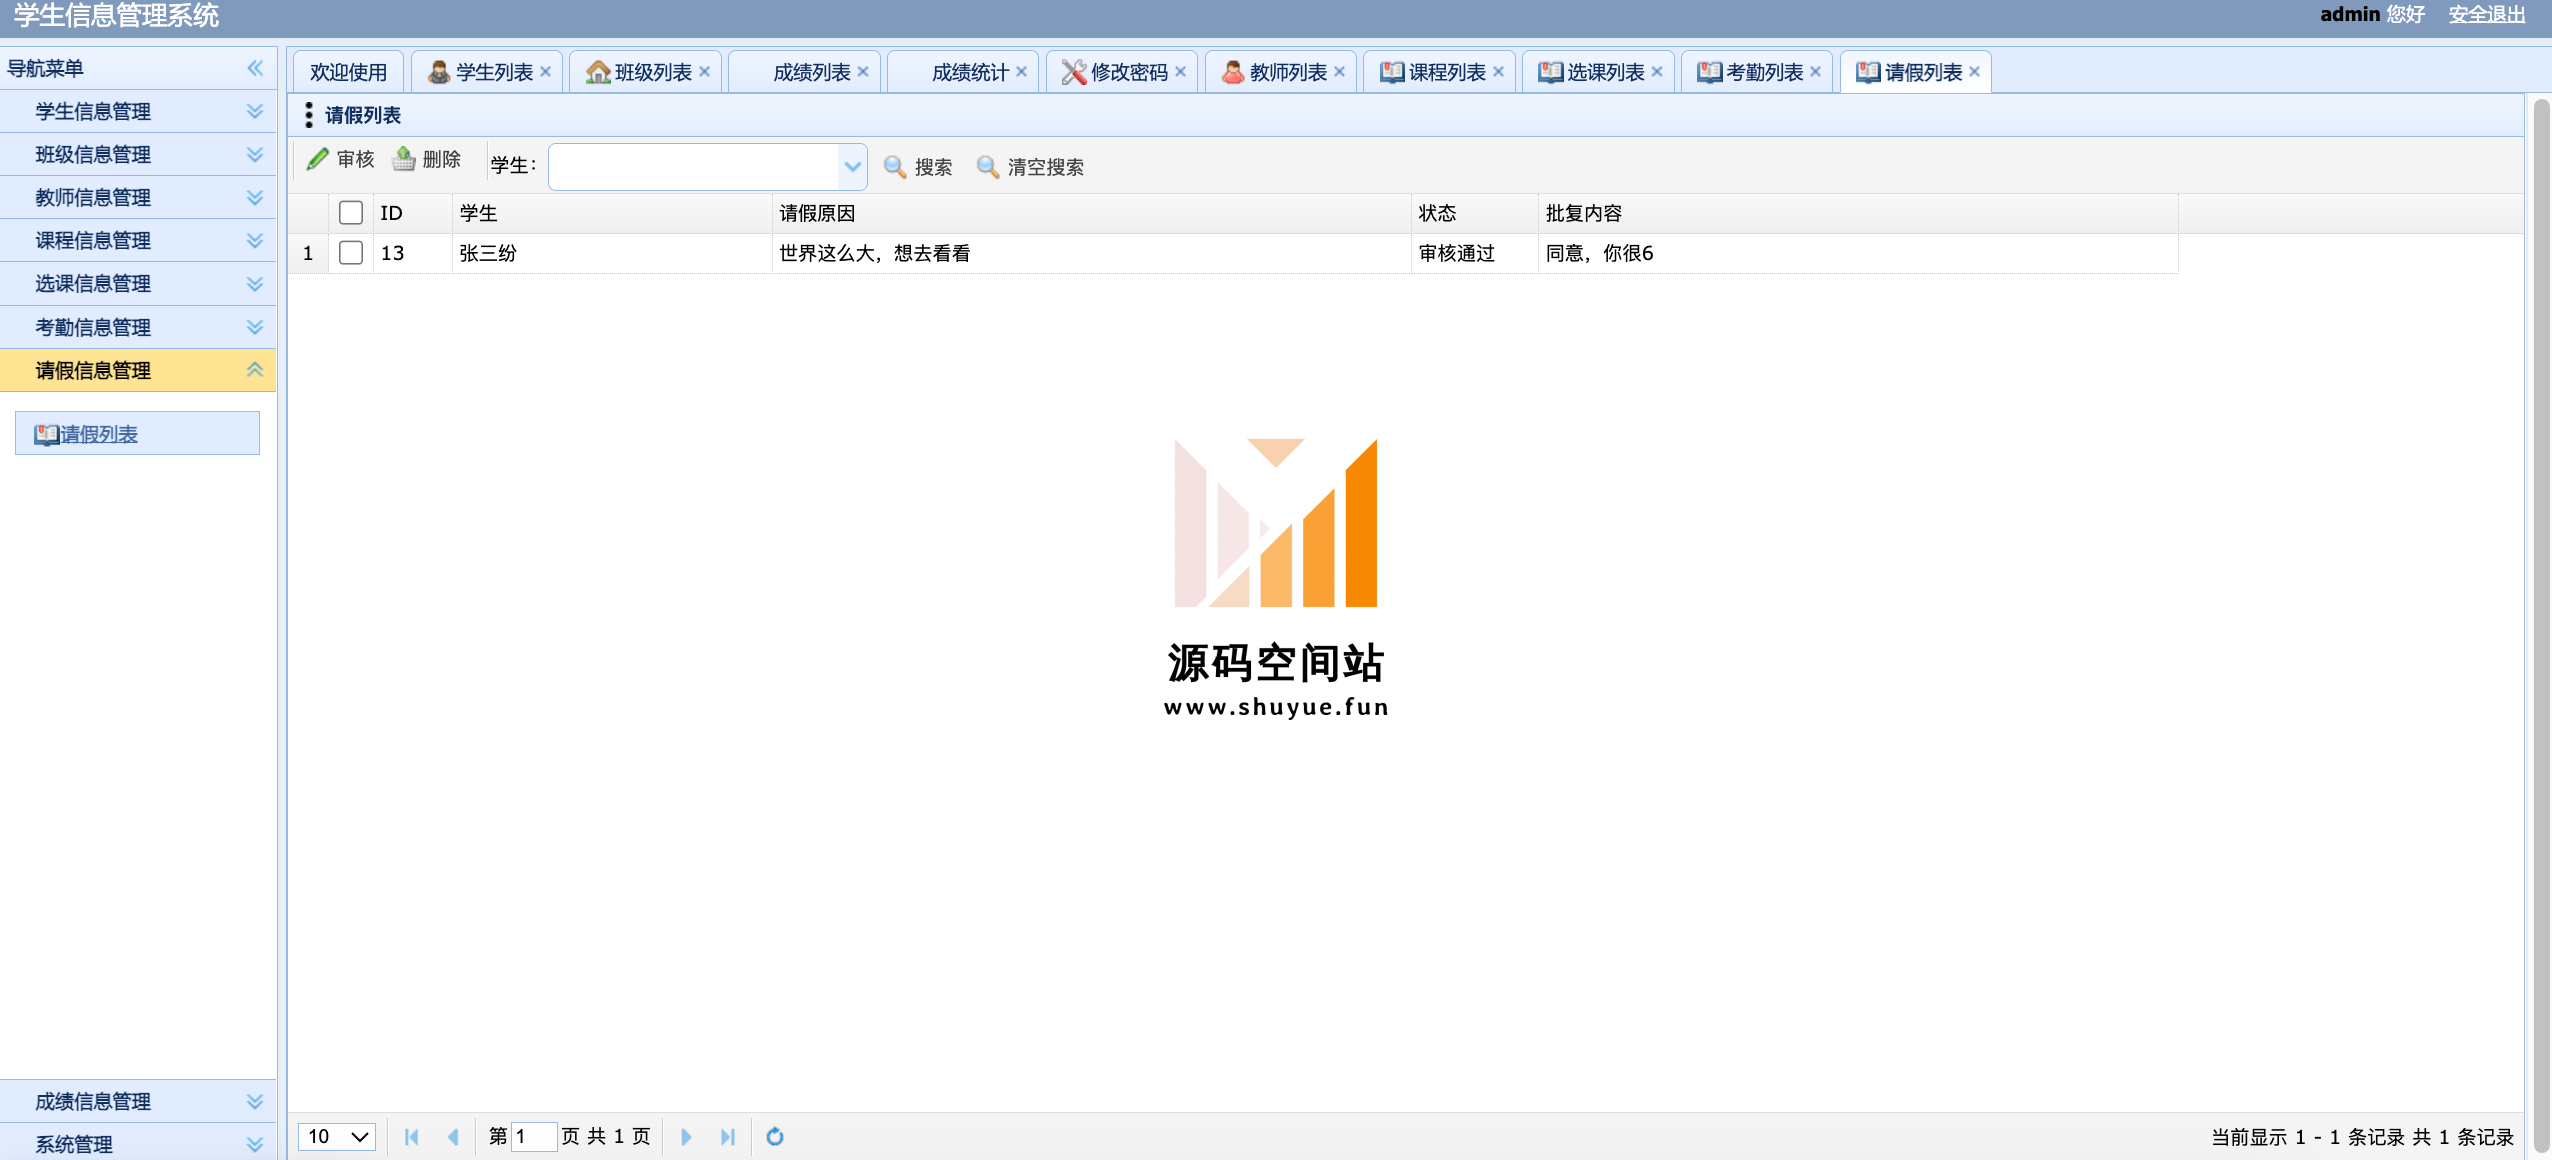Screen dimensions: 2552x1160
Task: Go to last page icon
Action: coord(728,1137)
